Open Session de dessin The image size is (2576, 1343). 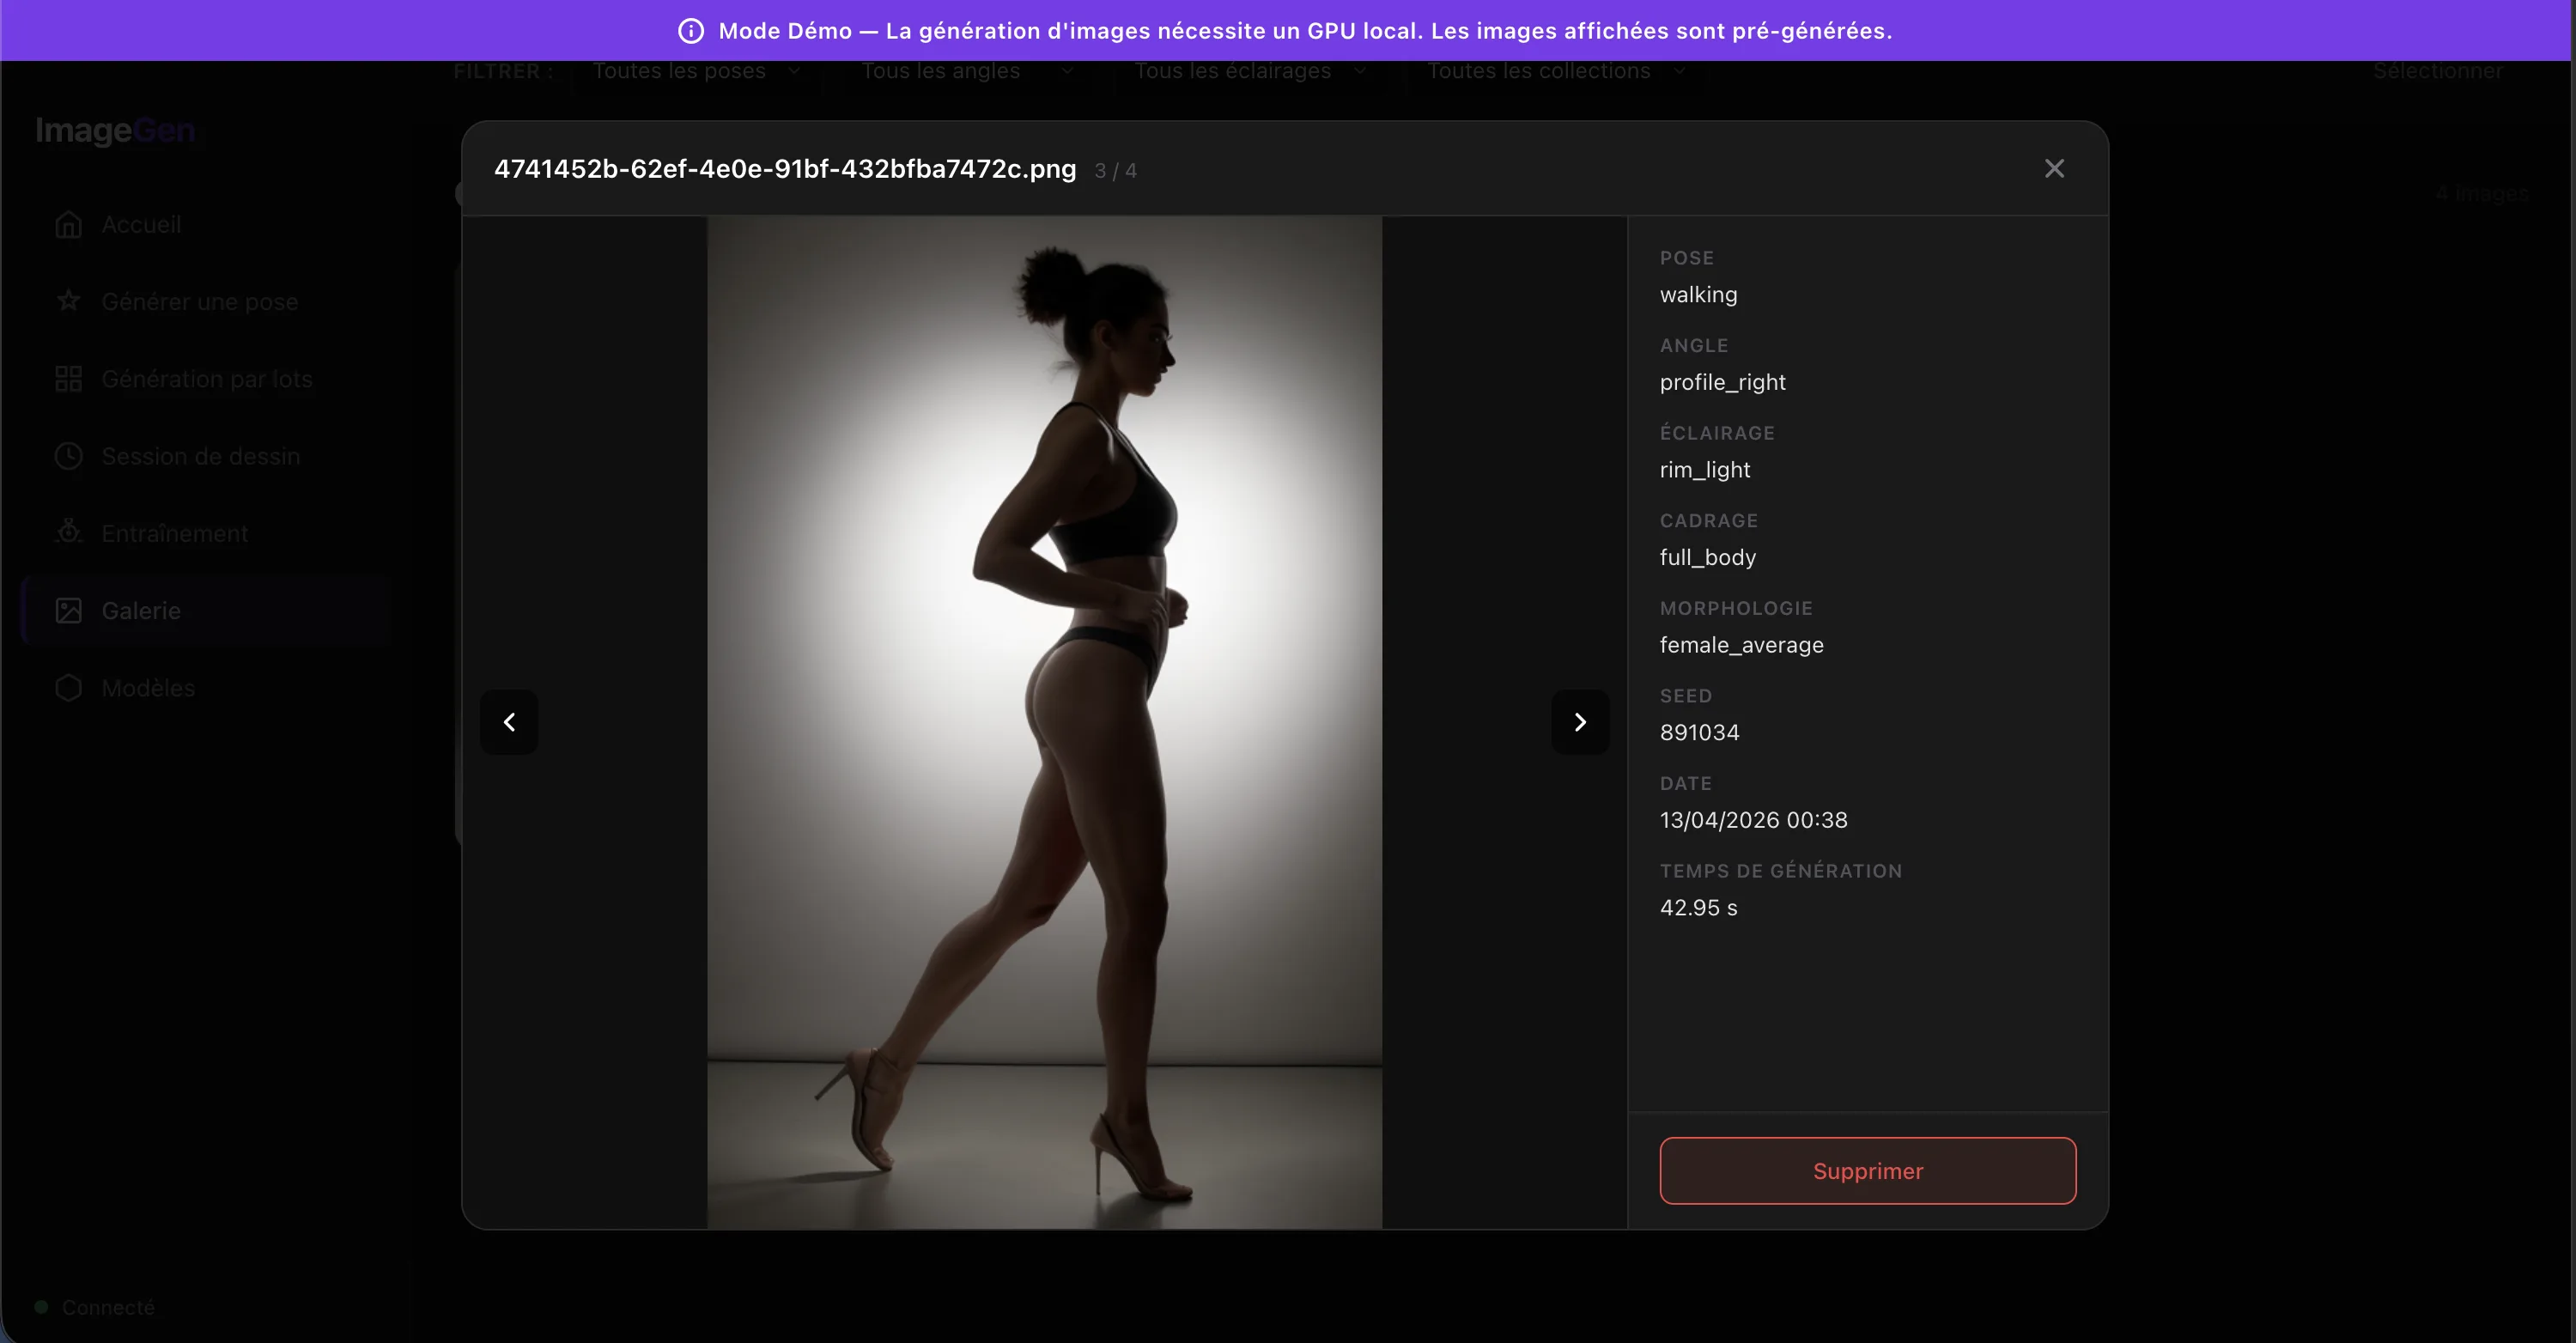coord(206,456)
